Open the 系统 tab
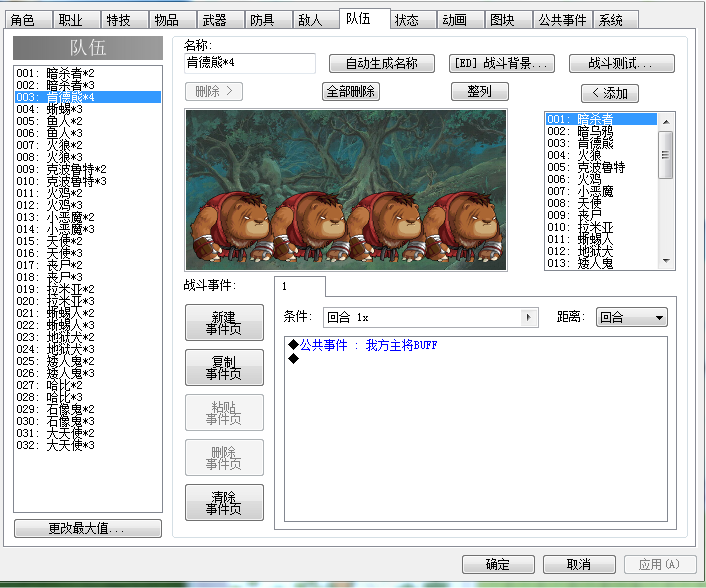Viewport: 706px width, 588px height. tap(615, 20)
